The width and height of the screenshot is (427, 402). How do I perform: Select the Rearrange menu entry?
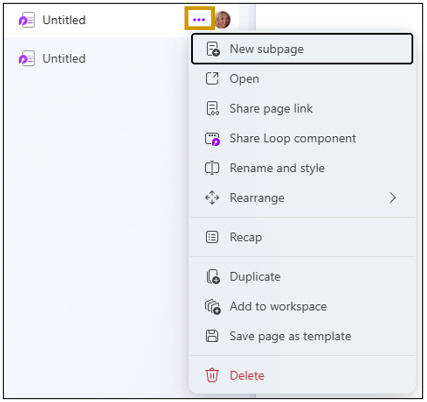[x=302, y=198]
